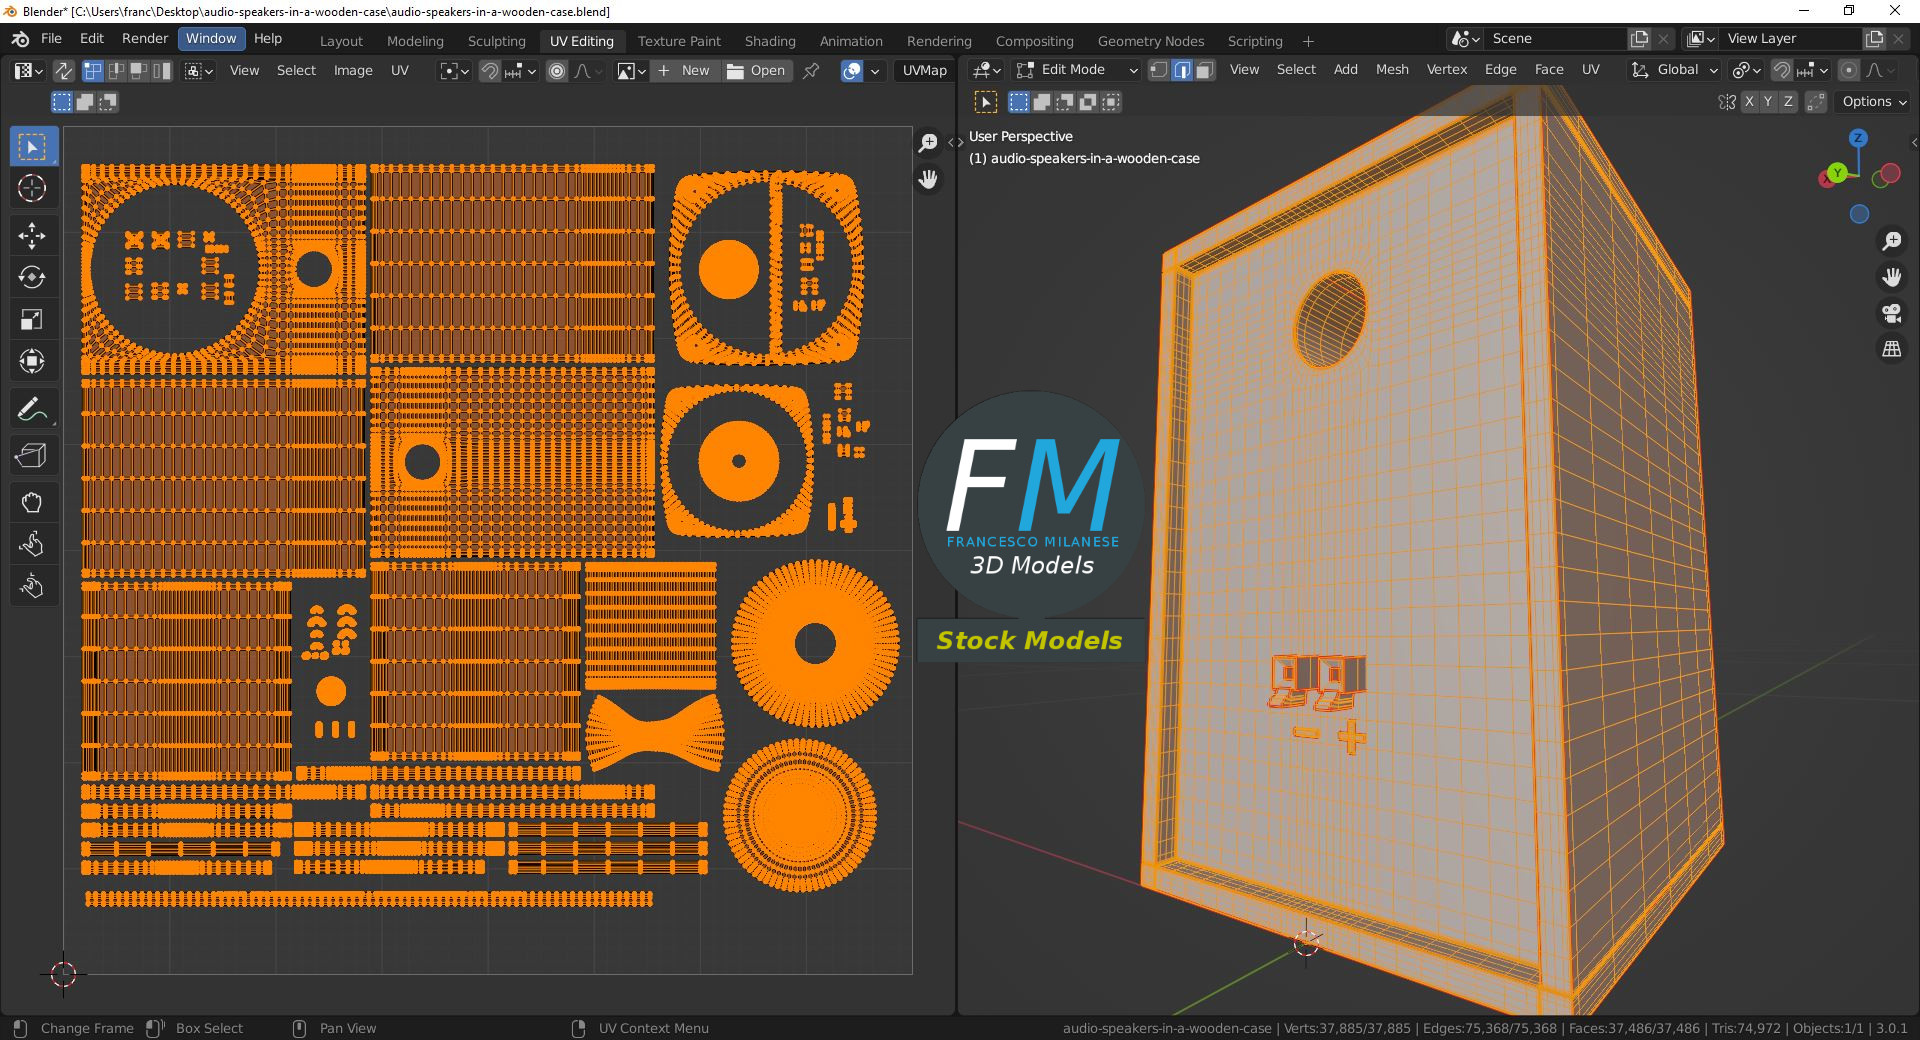Switch to face select mode in 3D viewport
Screen dimensions: 1920x1040
(1205, 70)
